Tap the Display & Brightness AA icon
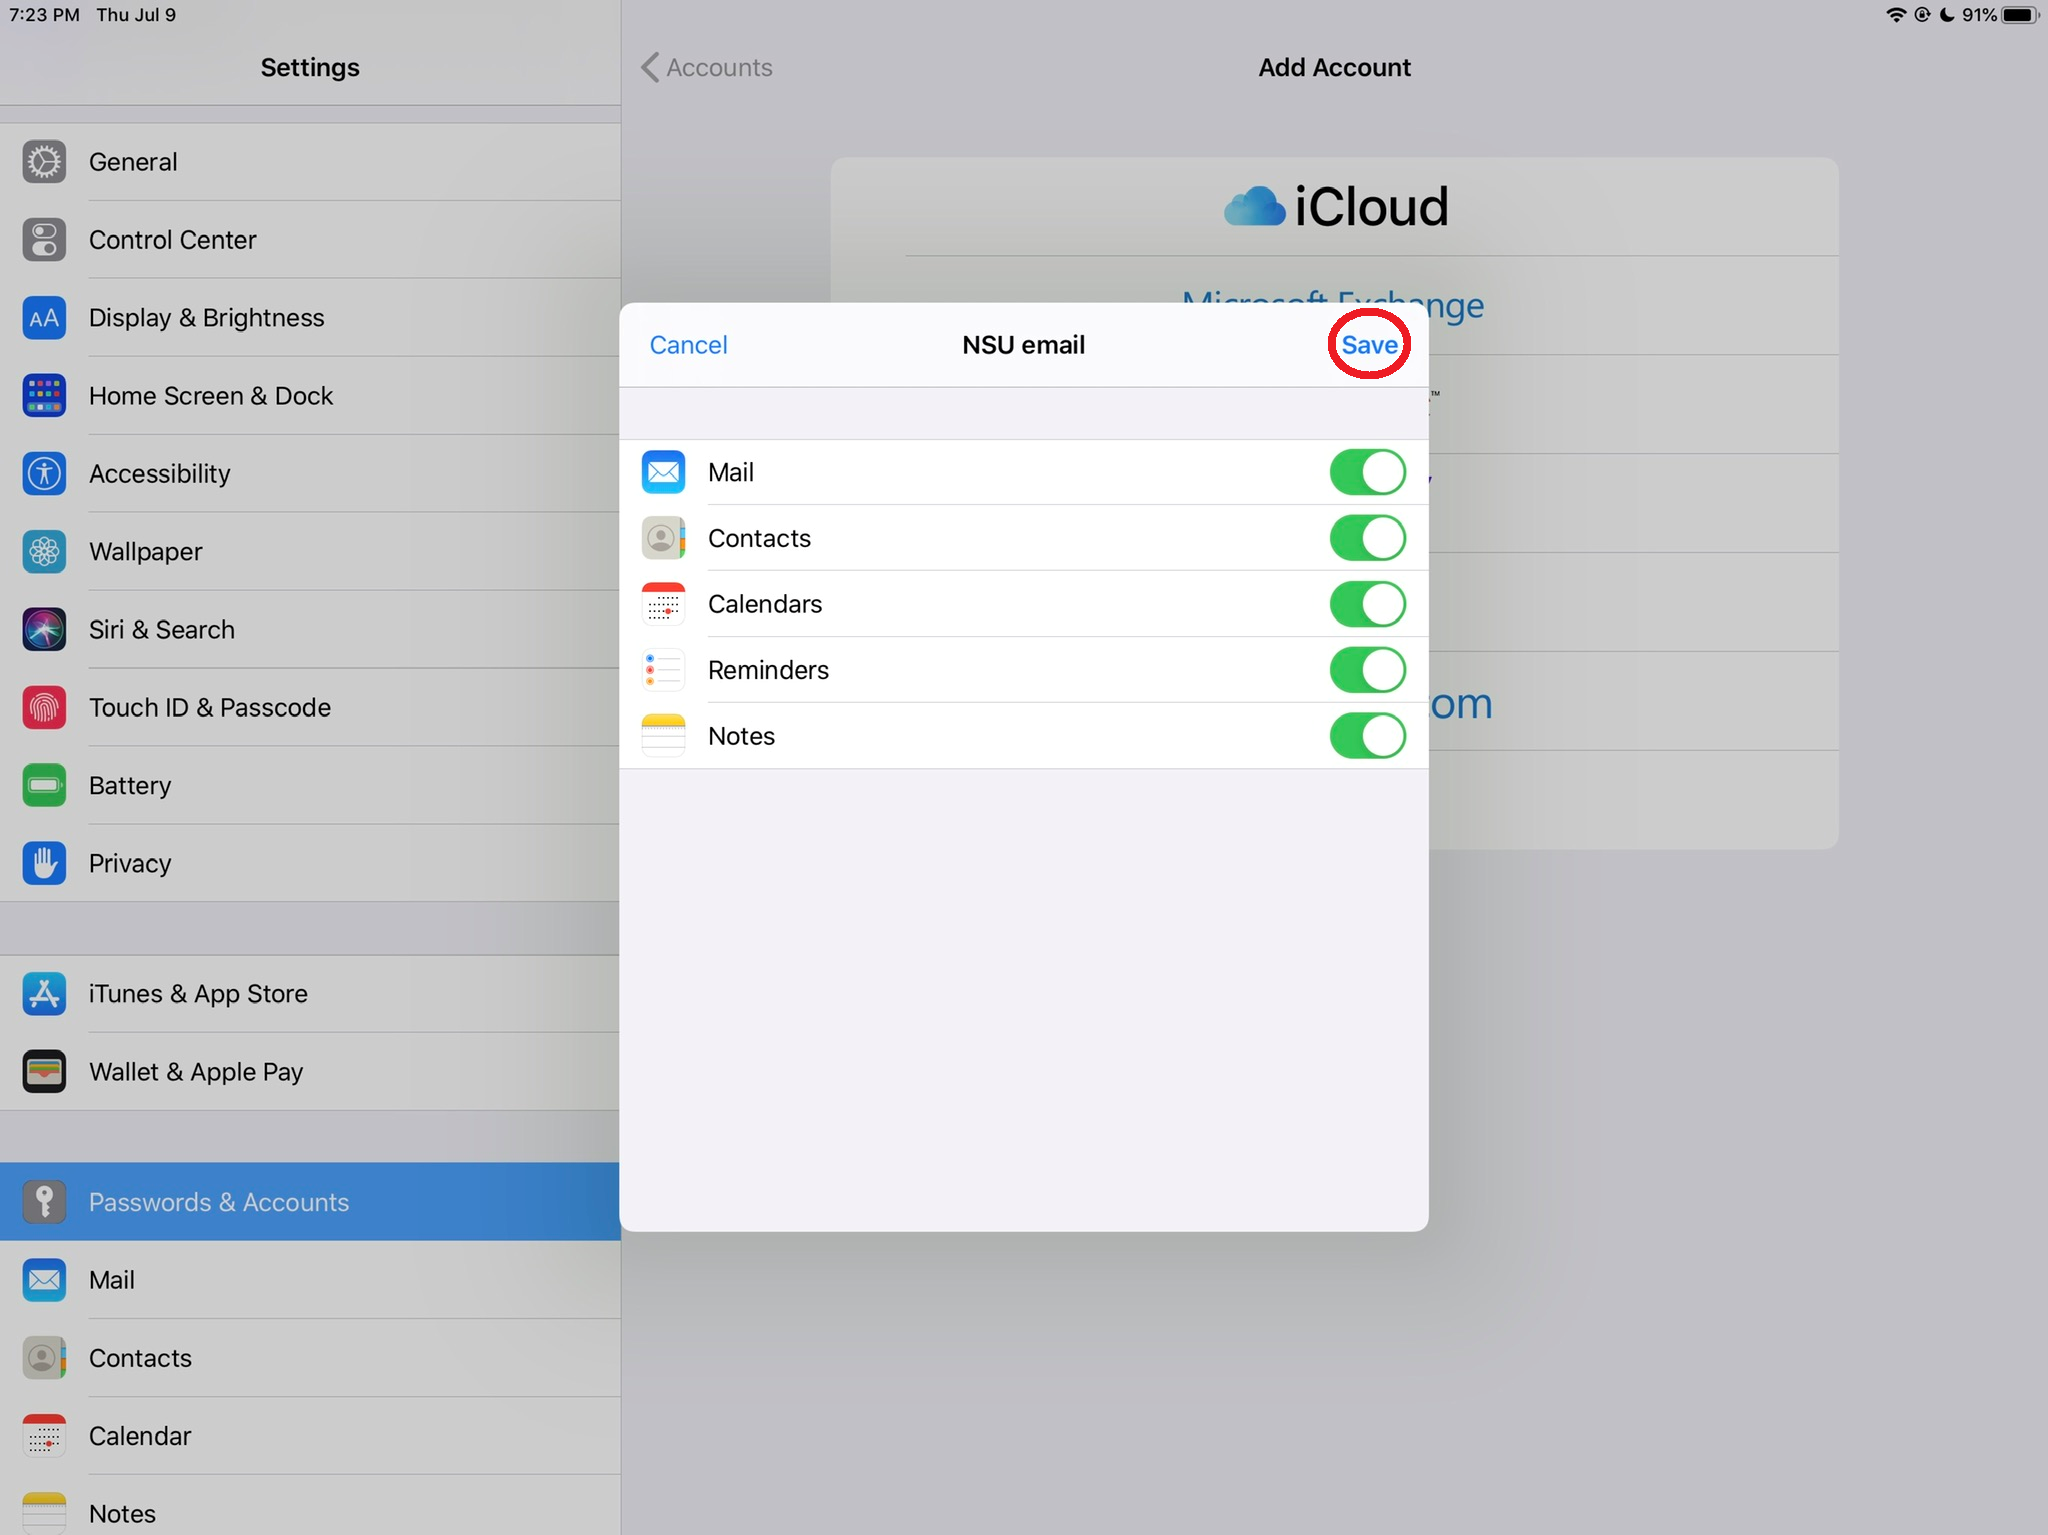Screen dimensions: 2048x1535 44,318
